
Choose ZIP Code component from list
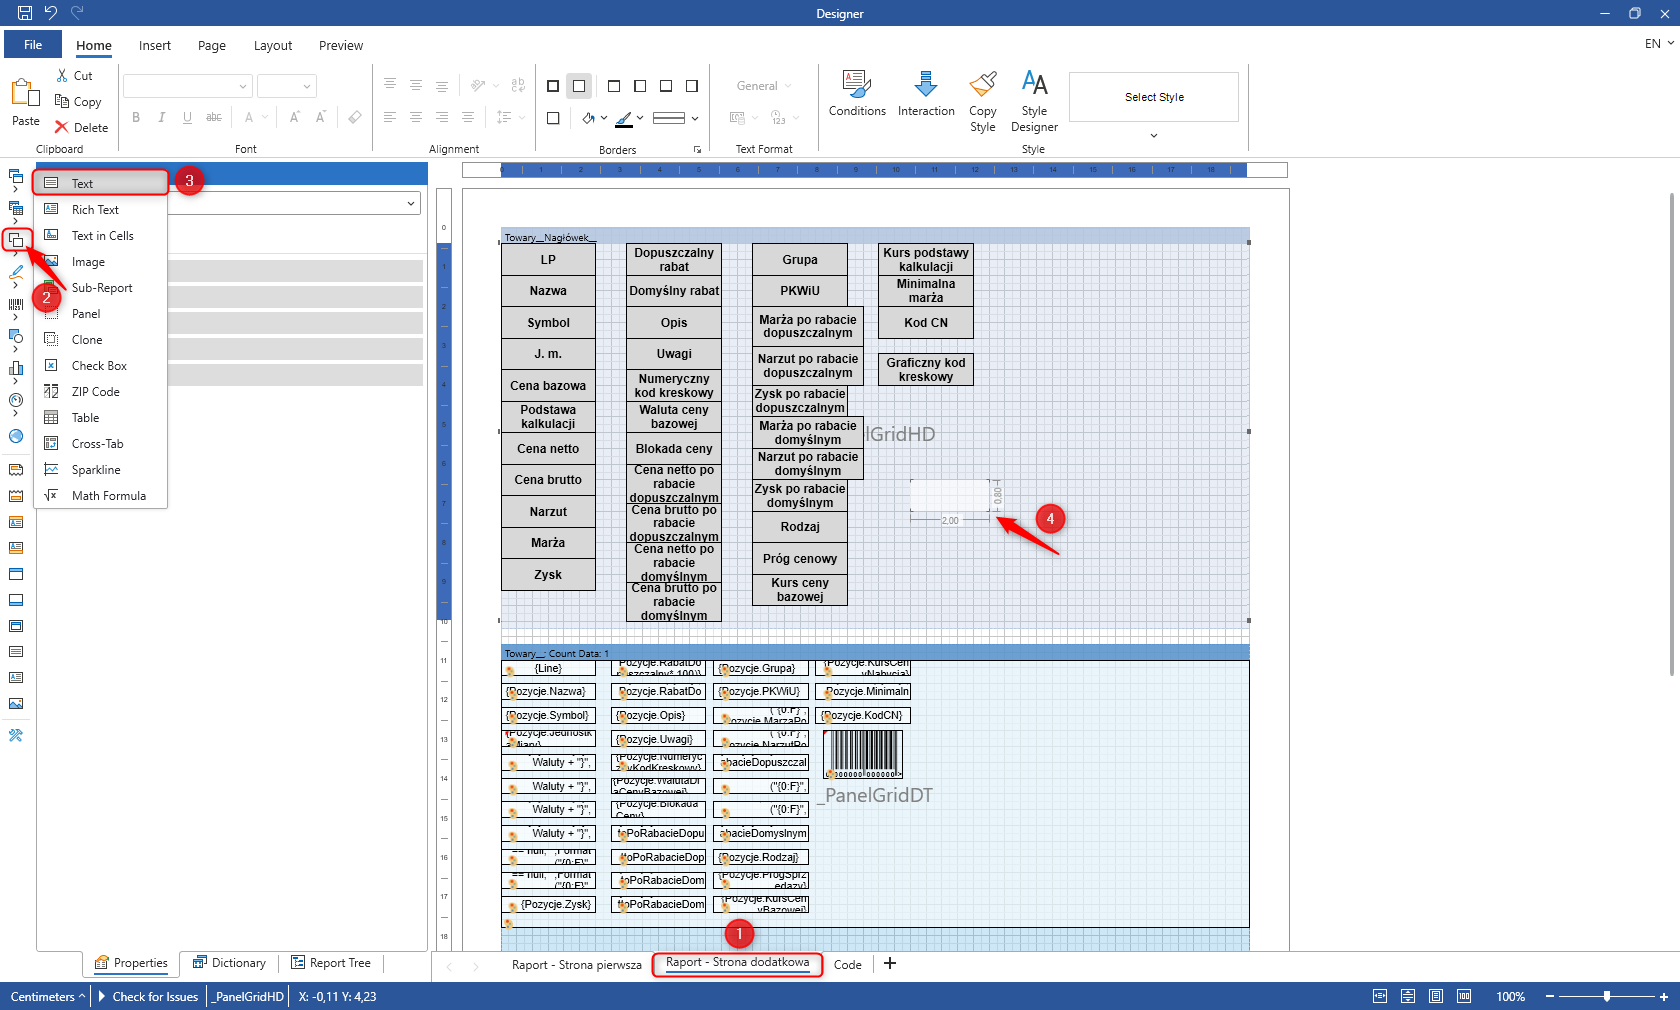(95, 392)
